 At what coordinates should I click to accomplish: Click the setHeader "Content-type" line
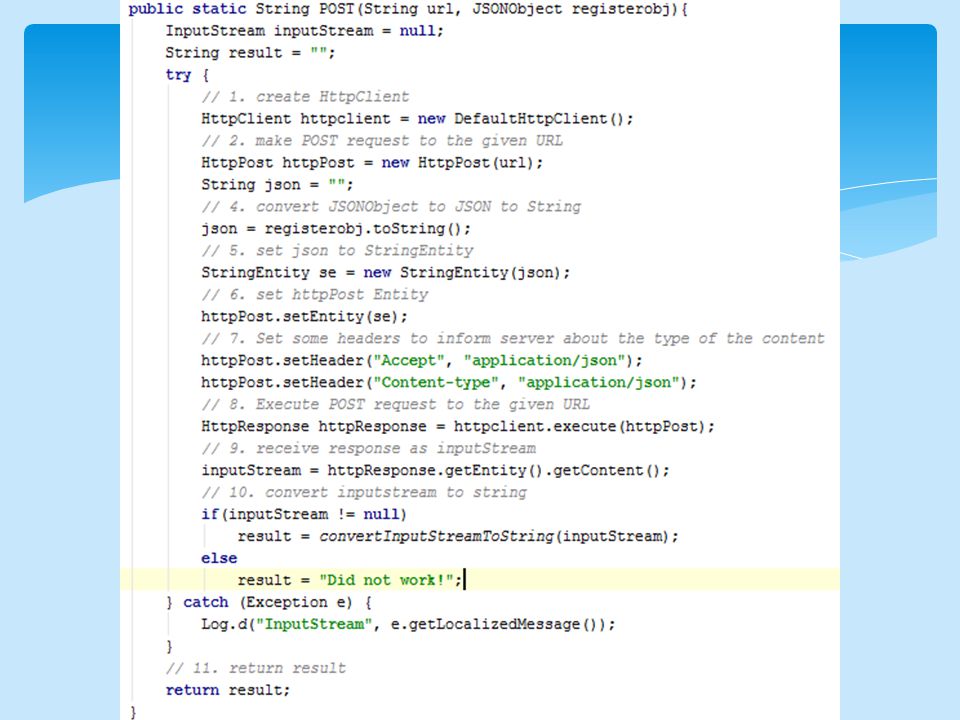click(449, 383)
